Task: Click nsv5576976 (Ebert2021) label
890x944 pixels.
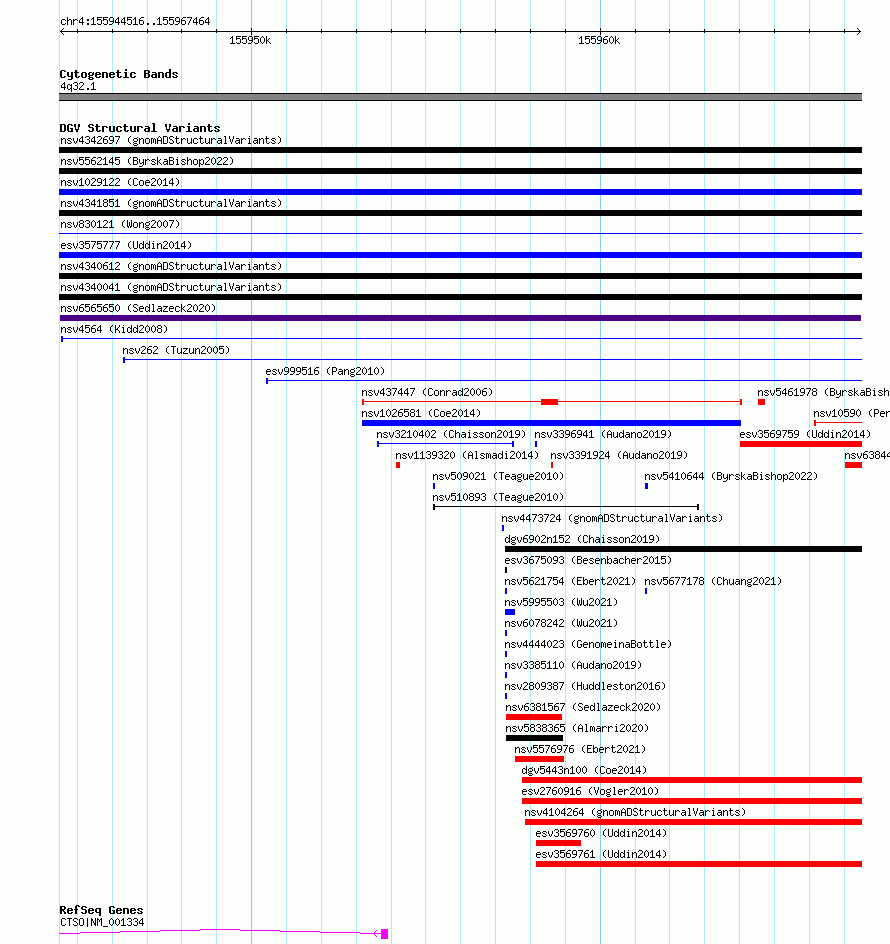Action: click(x=580, y=750)
